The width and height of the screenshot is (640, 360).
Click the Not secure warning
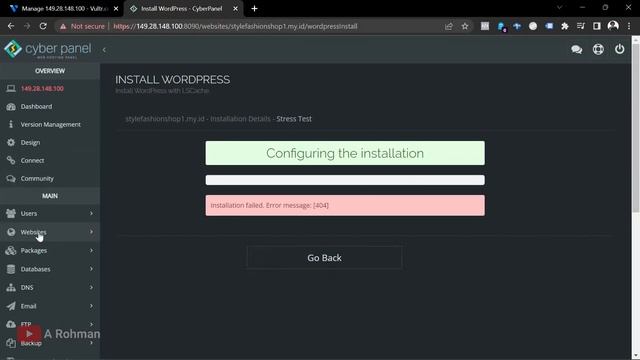(82, 26)
